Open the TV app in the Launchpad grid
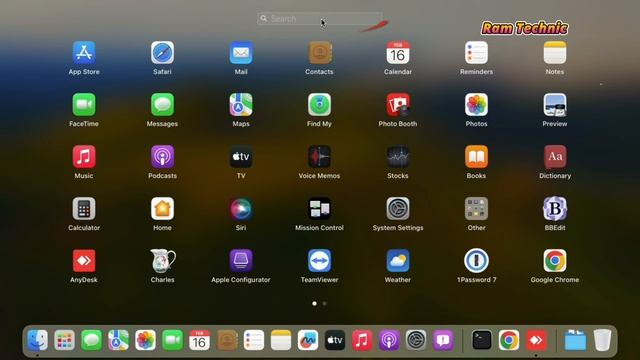This screenshot has height=360, width=640. (x=241, y=157)
